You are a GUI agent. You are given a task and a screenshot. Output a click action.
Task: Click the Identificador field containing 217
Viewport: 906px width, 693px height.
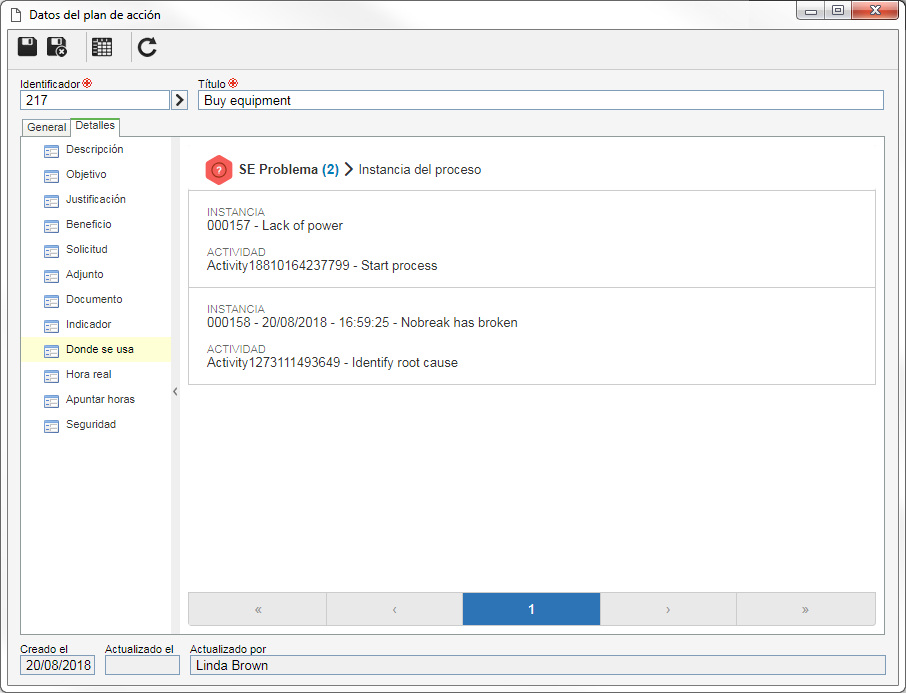(x=95, y=100)
